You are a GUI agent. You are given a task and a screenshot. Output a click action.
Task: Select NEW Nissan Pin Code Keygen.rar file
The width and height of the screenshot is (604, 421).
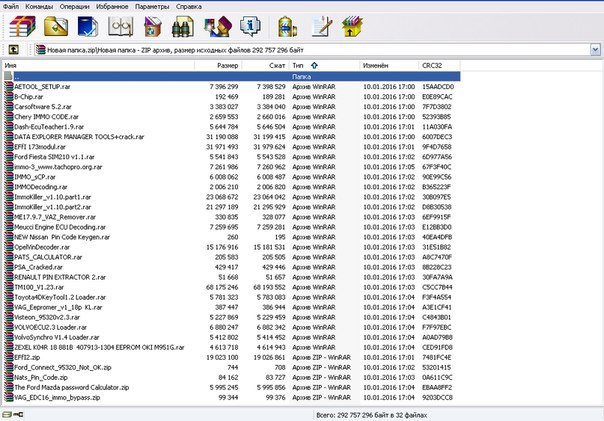click(x=62, y=237)
